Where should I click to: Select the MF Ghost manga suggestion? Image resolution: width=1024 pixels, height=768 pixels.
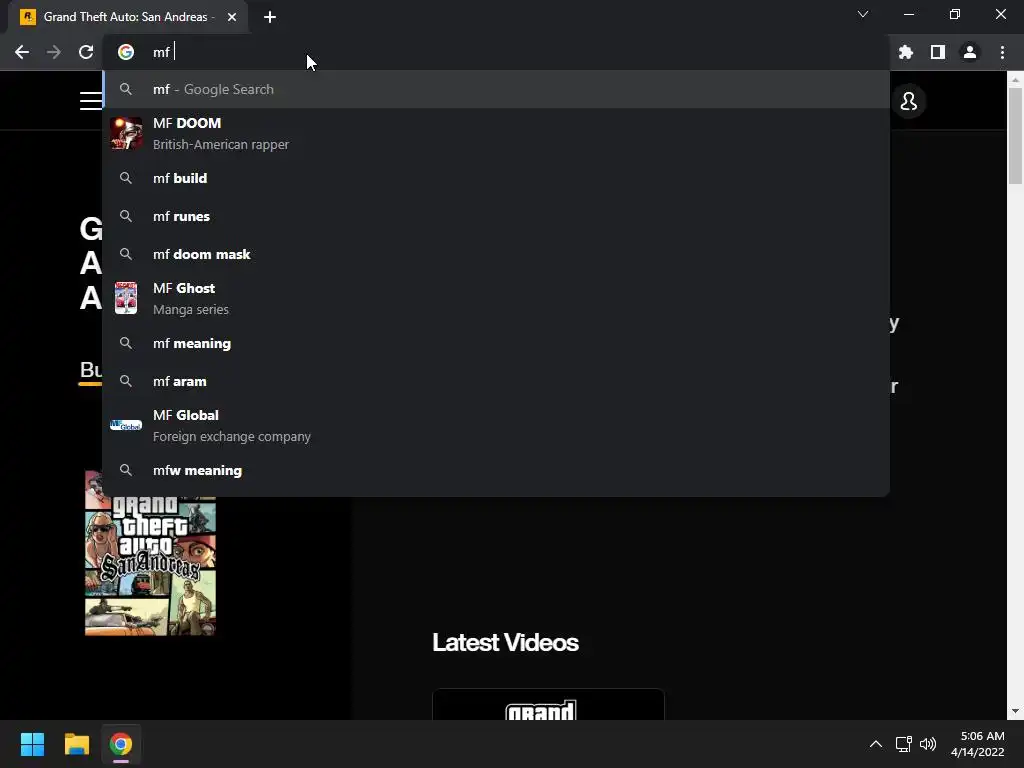pos(496,298)
